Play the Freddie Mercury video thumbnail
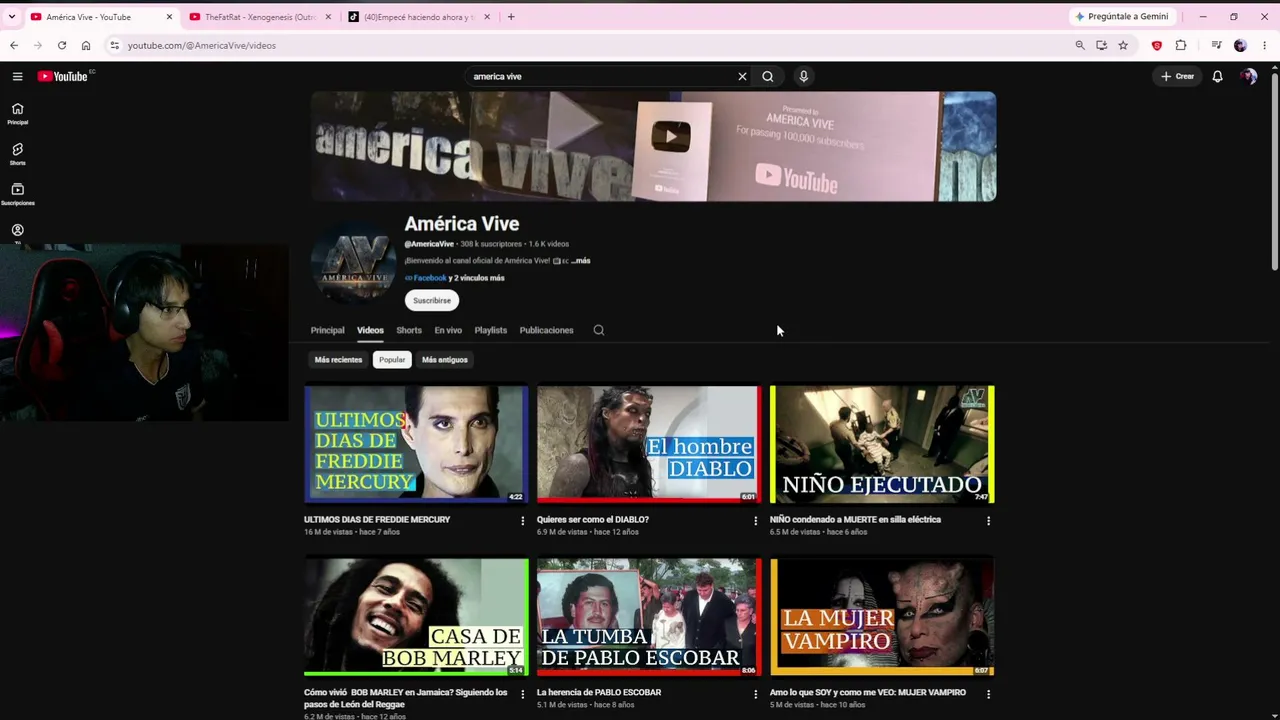The image size is (1280, 720). (x=416, y=444)
